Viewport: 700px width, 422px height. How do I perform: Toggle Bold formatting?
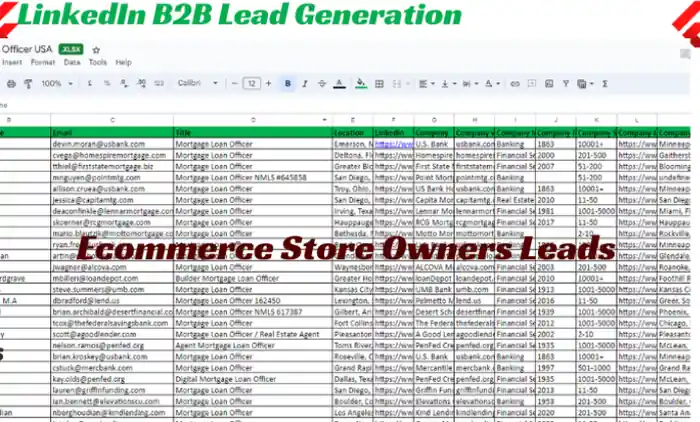[288, 84]
